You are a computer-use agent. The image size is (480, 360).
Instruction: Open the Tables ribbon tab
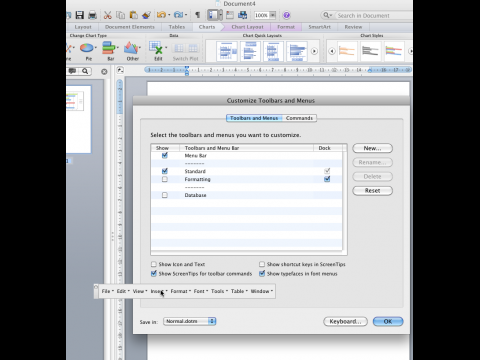177,27
